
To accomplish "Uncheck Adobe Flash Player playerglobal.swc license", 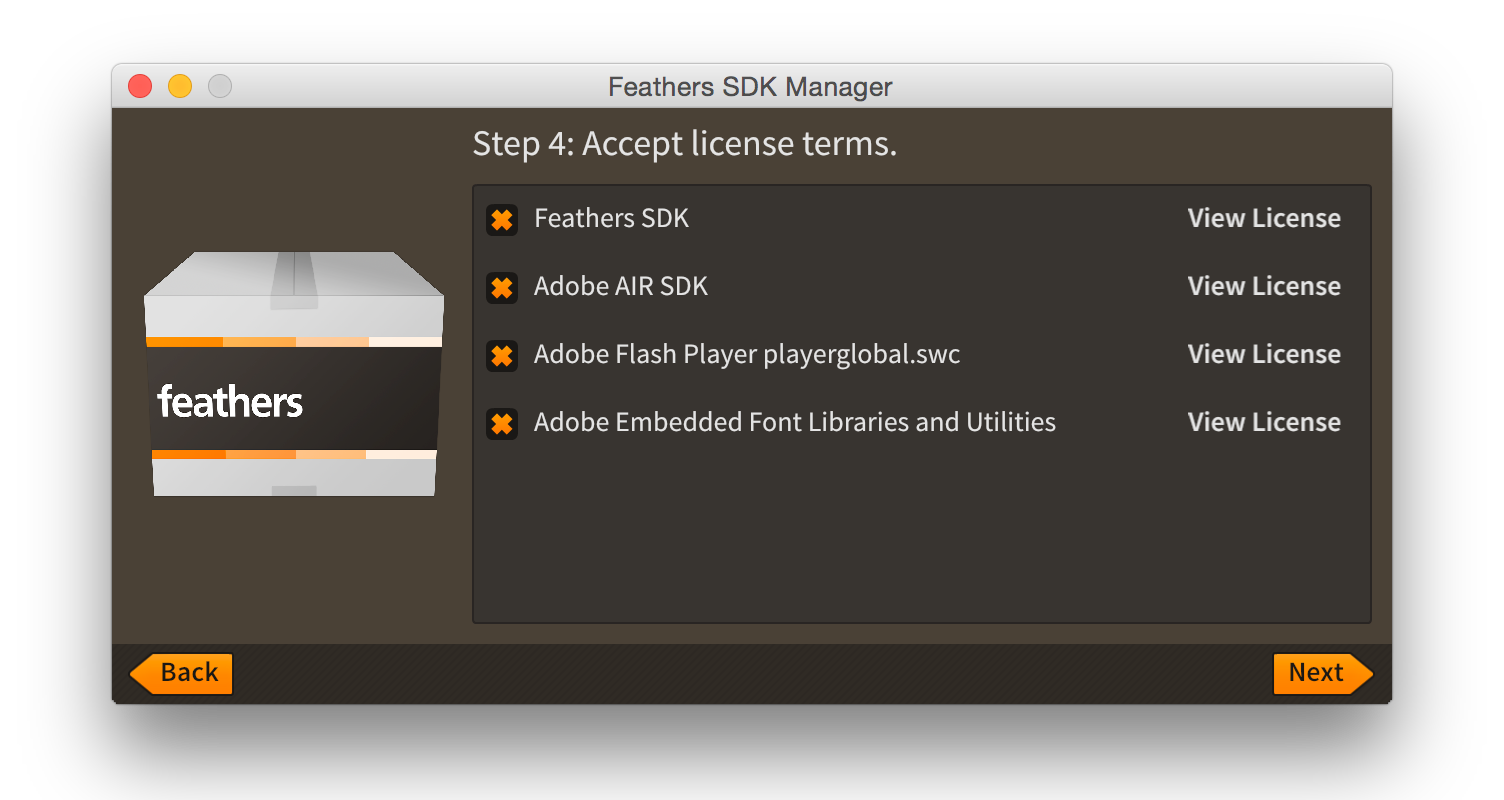I will (x=502, y=356).
